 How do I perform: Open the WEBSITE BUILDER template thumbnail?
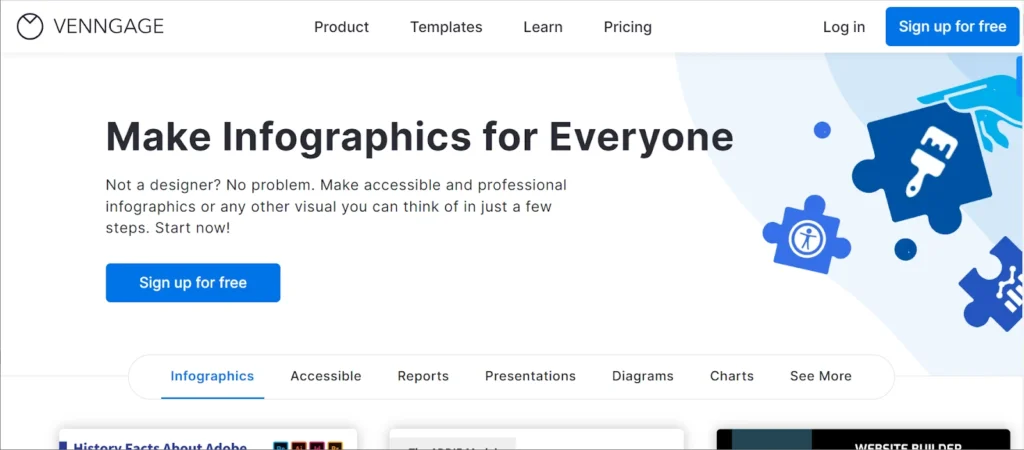(x=863, y=440)
